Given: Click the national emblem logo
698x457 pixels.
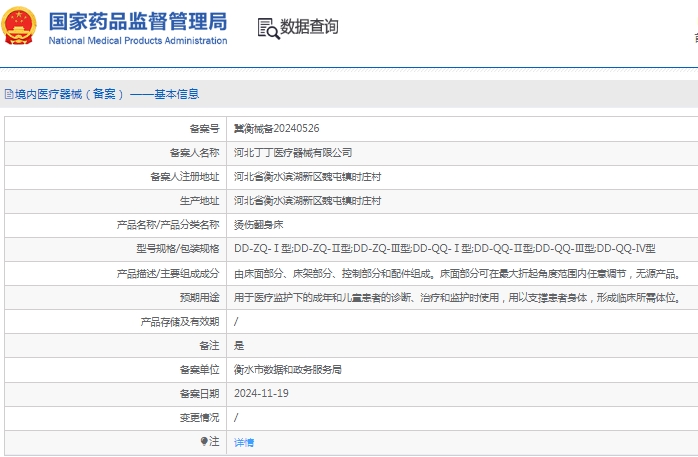Looking at the screenshot, I should coord(19,25).
